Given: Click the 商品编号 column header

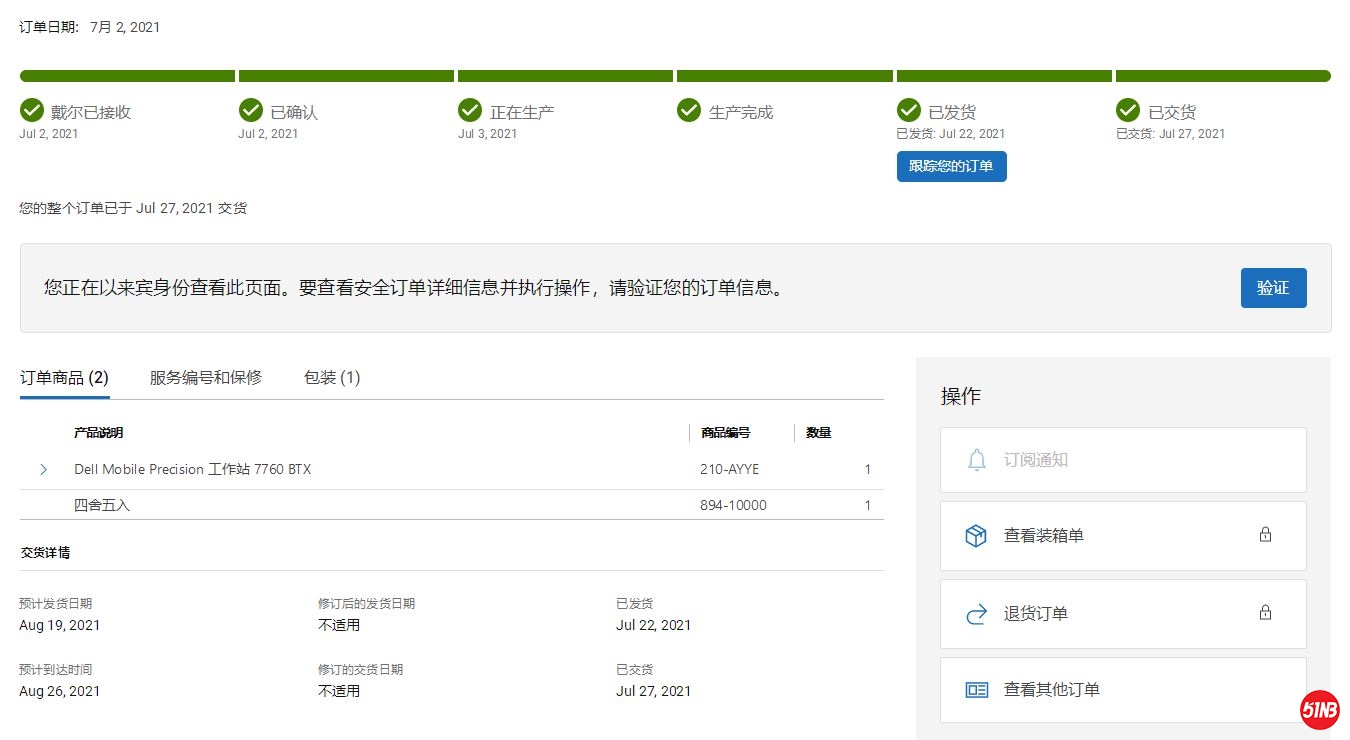Looking at the screenshot, I should click(726, 433).
